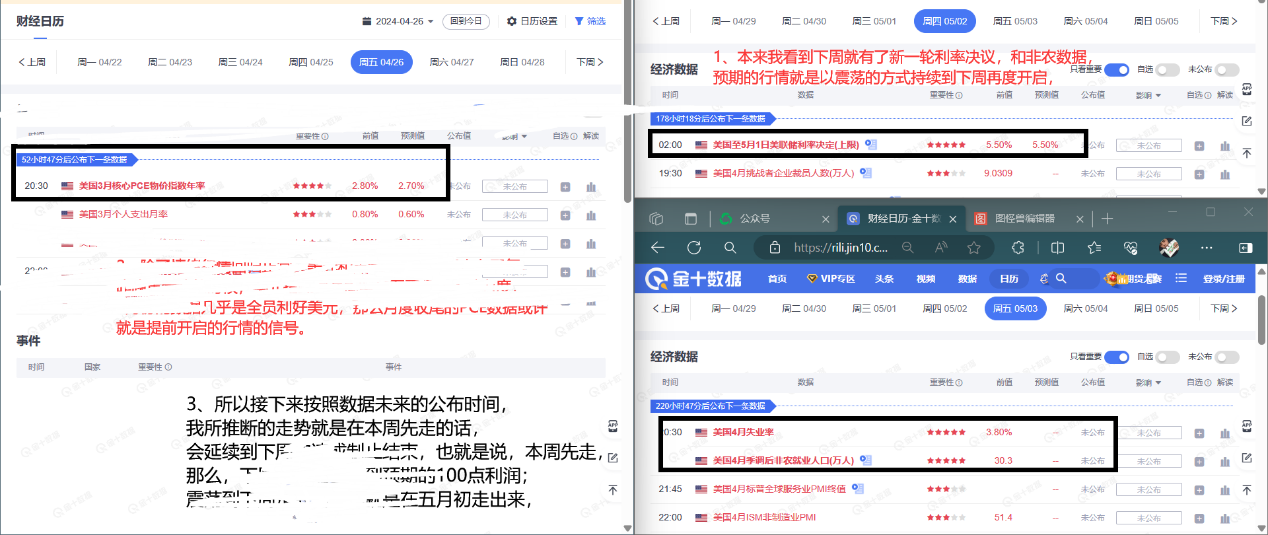Open chart icon for 美国3月个人支出月率 row
This screenshot has width=1268, height=535.
tap(591, 215)
